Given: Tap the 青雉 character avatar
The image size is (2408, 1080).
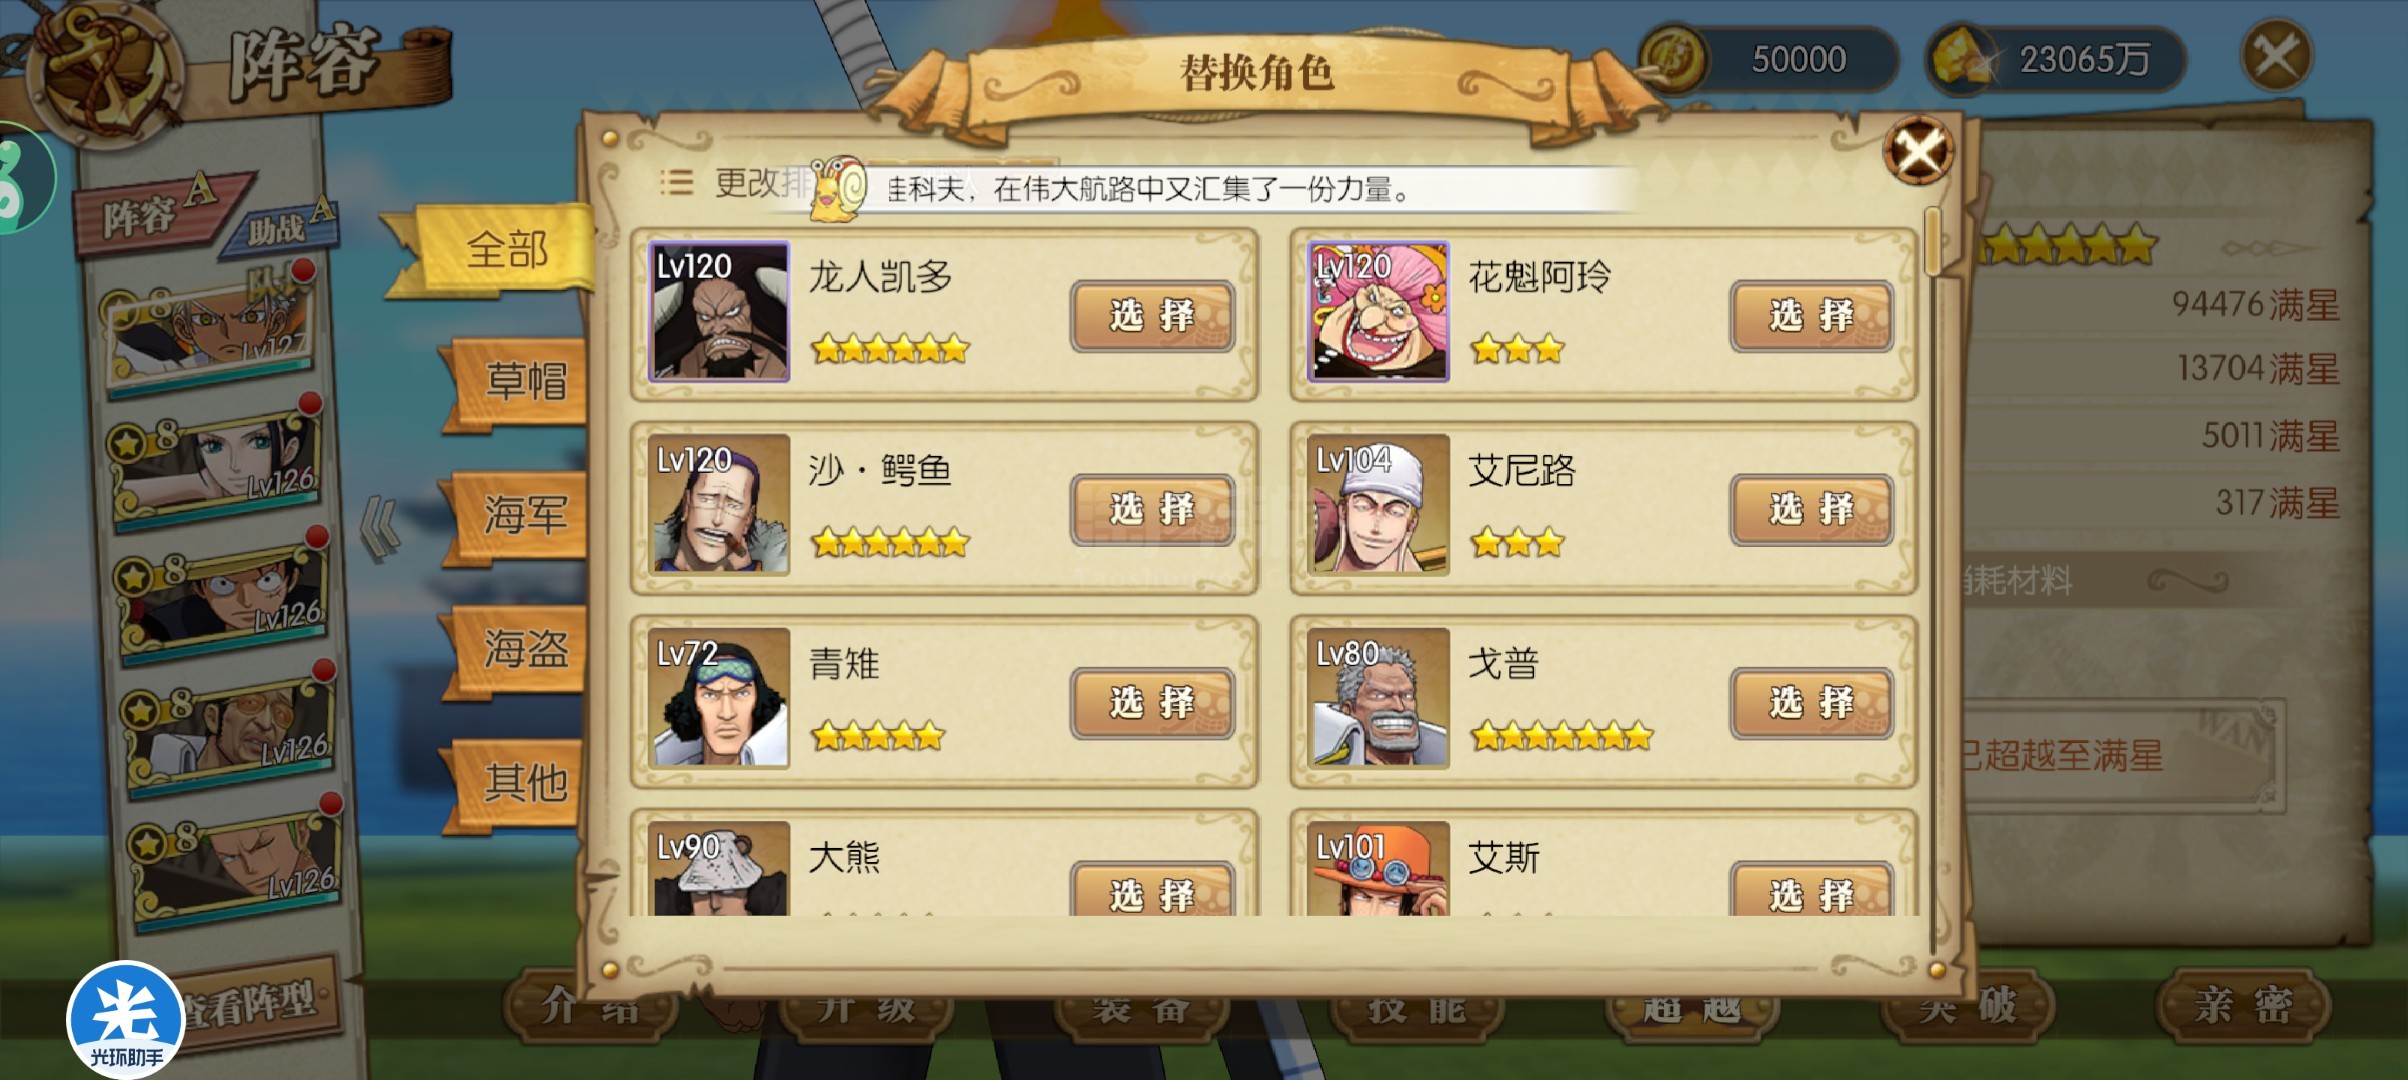Looking at the screenshot, I should 719,698.
